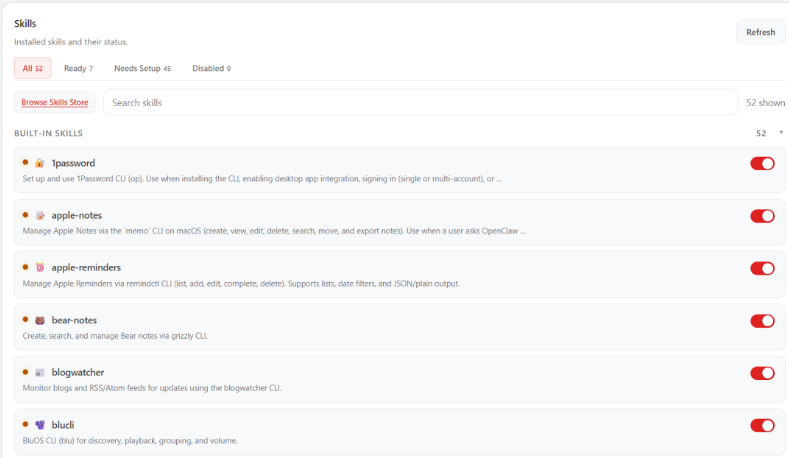The width and height of the screenshot is (789, 459).
Task: Click the apple-notes notepad icon
Action: [x=40, y=215]
